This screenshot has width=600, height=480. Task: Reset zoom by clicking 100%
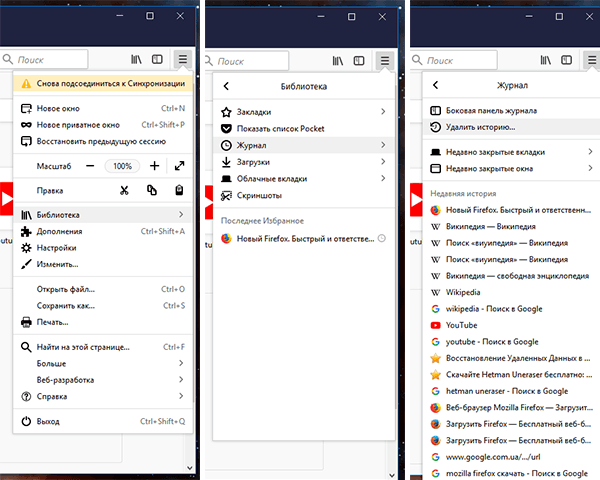click(122, 166)
